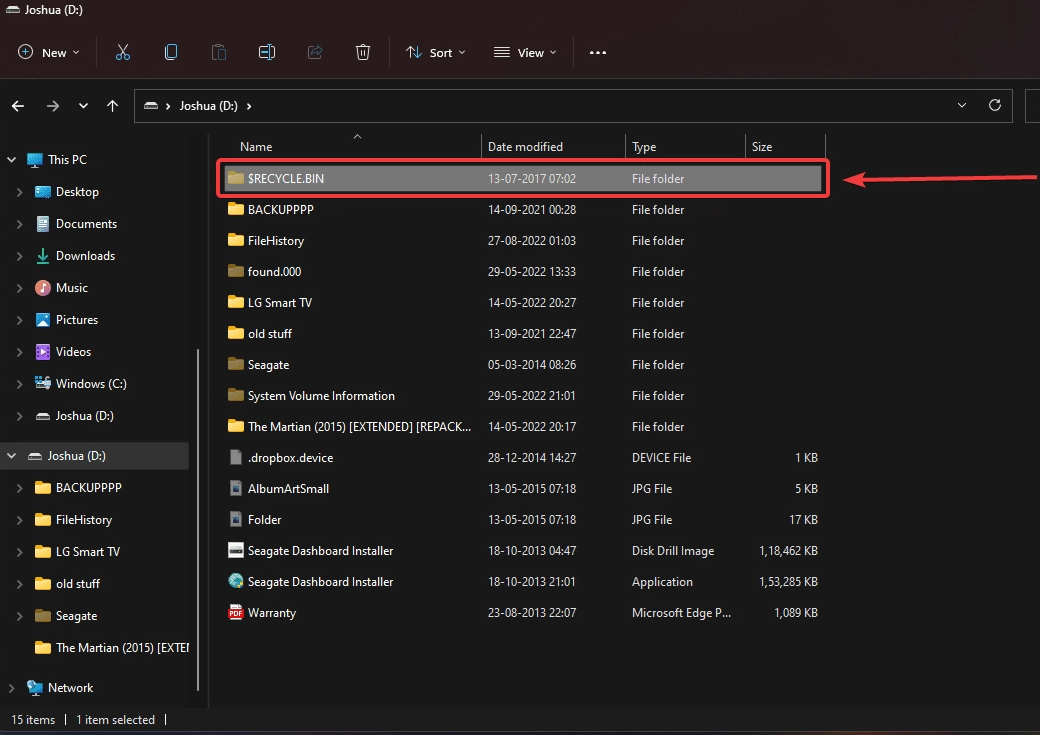This screenshot has width=1040, height=735.
Task: Click the 1 item selected status text
Action: tap(115, 720)
